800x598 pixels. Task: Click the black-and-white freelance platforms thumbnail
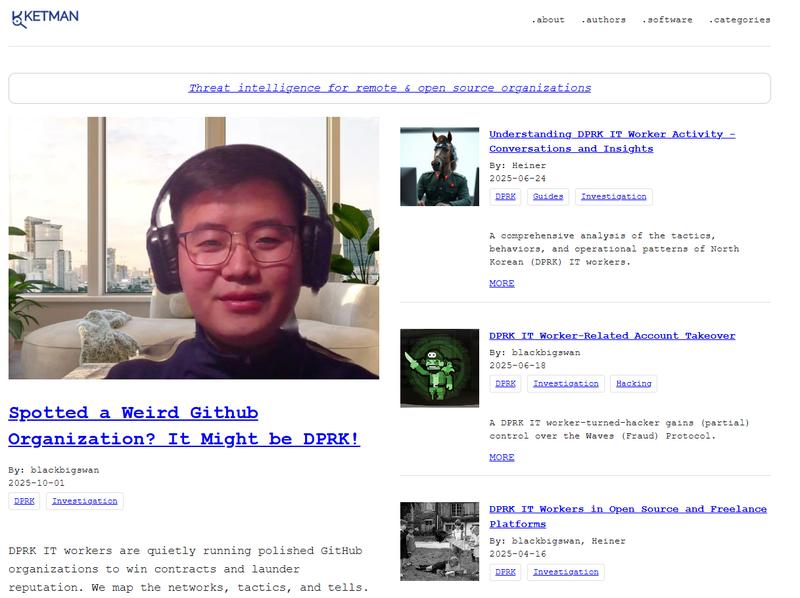coord(438,540)
